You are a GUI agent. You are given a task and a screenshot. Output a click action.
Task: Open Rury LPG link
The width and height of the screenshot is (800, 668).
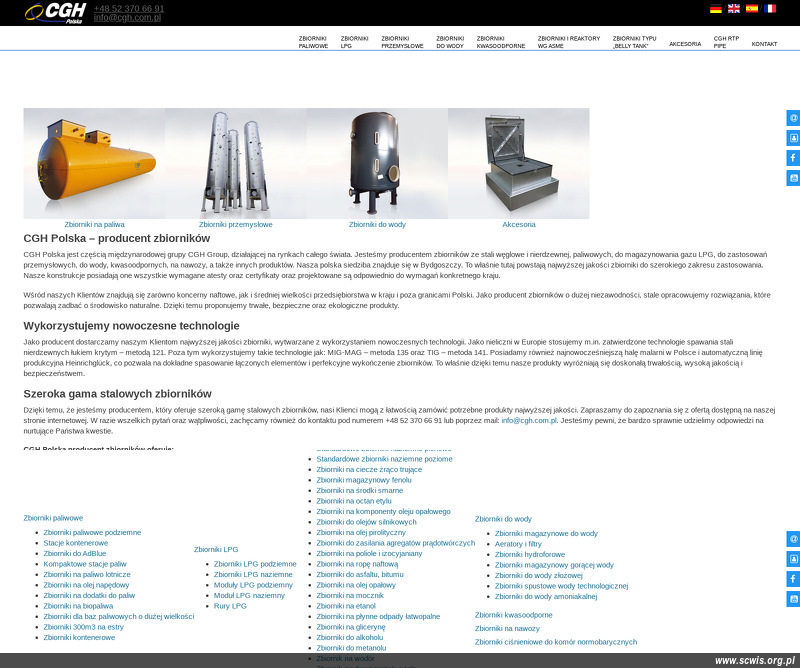click(230, 606)
